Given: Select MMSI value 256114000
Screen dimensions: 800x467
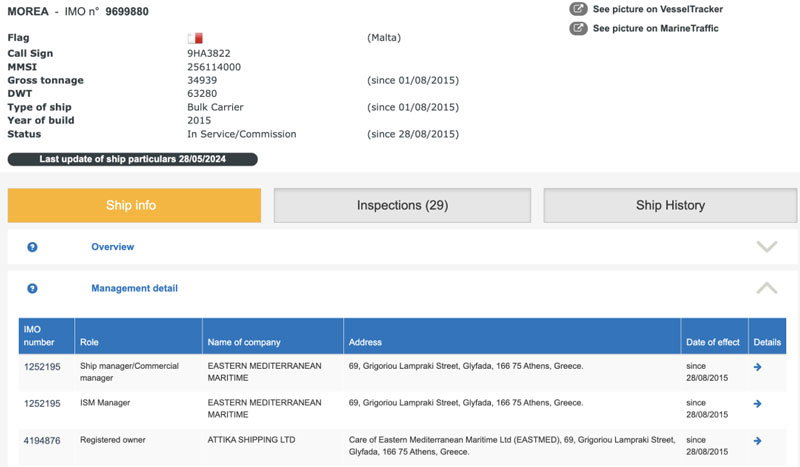Looking at the screenshot, I should (214, 67).
